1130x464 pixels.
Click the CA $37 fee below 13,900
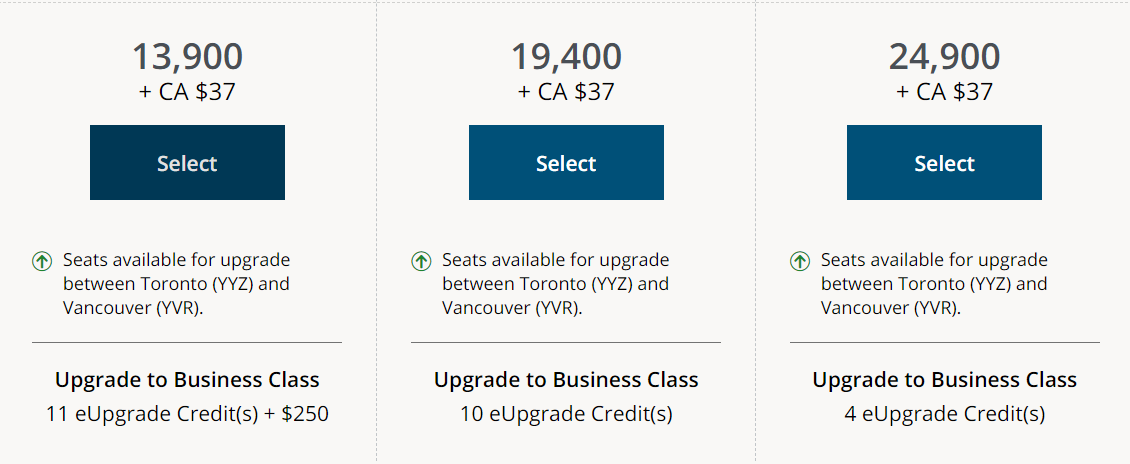click(x=187, y=92)
